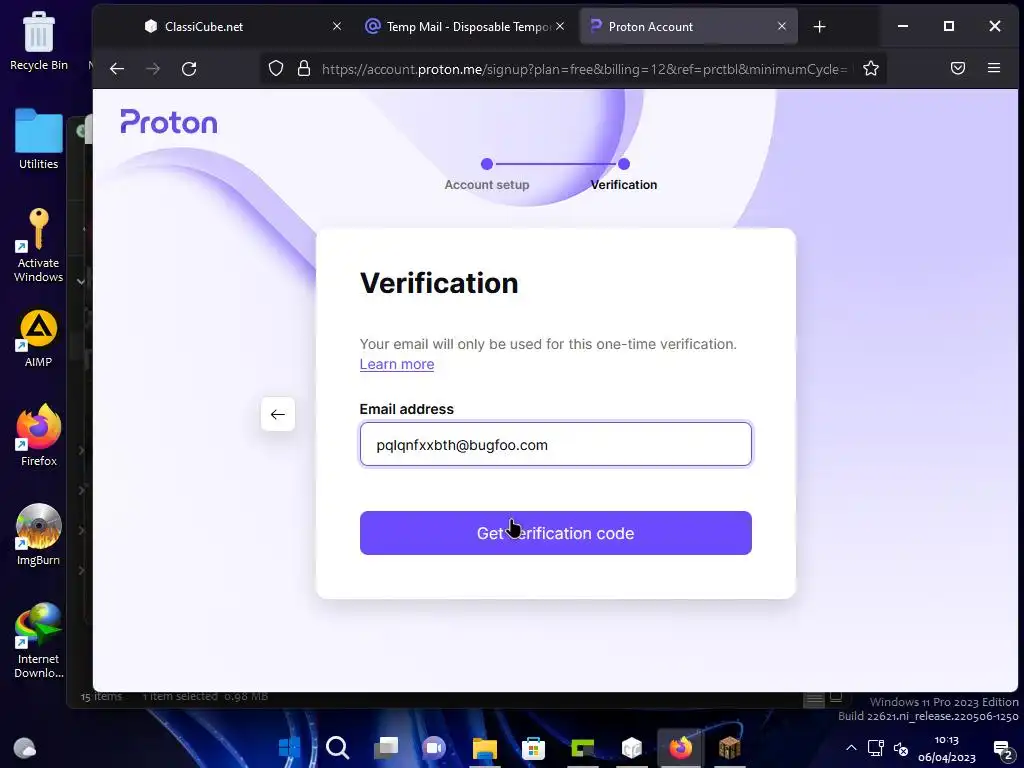Open a new browser tab
Image resolution: width=1024 pixels, height=768 pixels.
point(820,27)
